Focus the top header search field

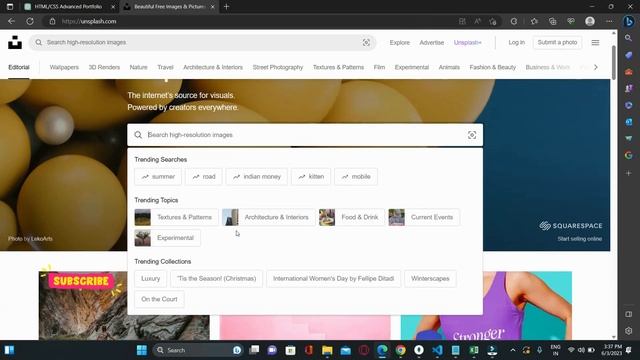pos(202,42)
